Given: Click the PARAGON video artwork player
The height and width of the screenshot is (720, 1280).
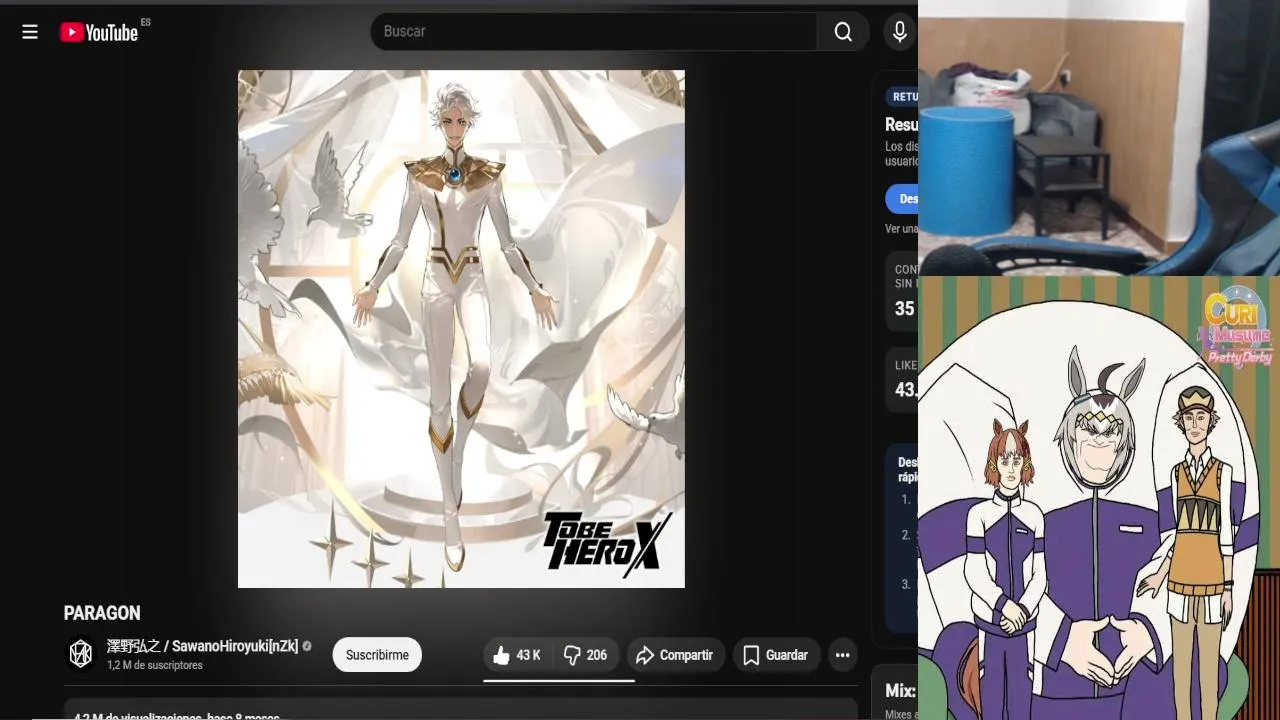Looking at the screenshot, I should (461, 329).
